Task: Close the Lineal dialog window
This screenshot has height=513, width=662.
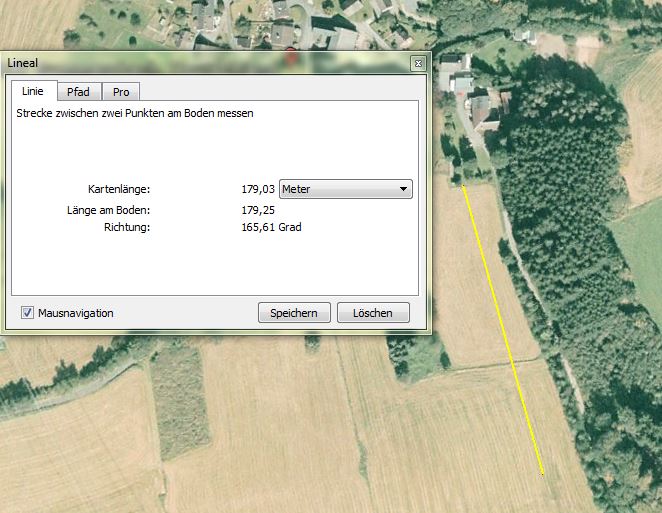Action: coord(418,62)
